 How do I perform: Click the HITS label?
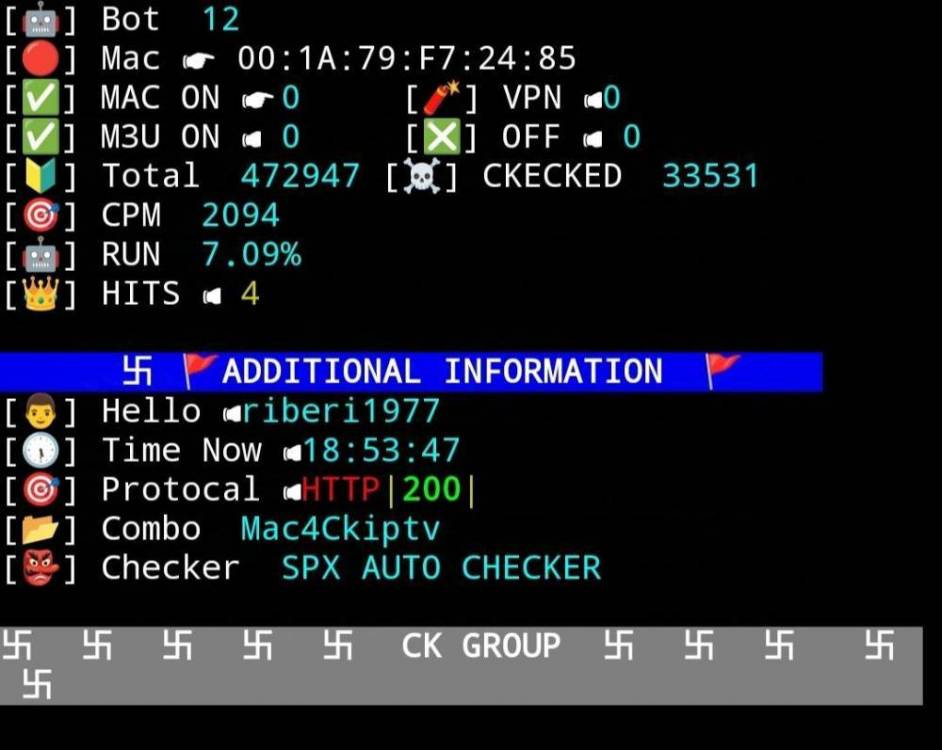pos(141,294)
